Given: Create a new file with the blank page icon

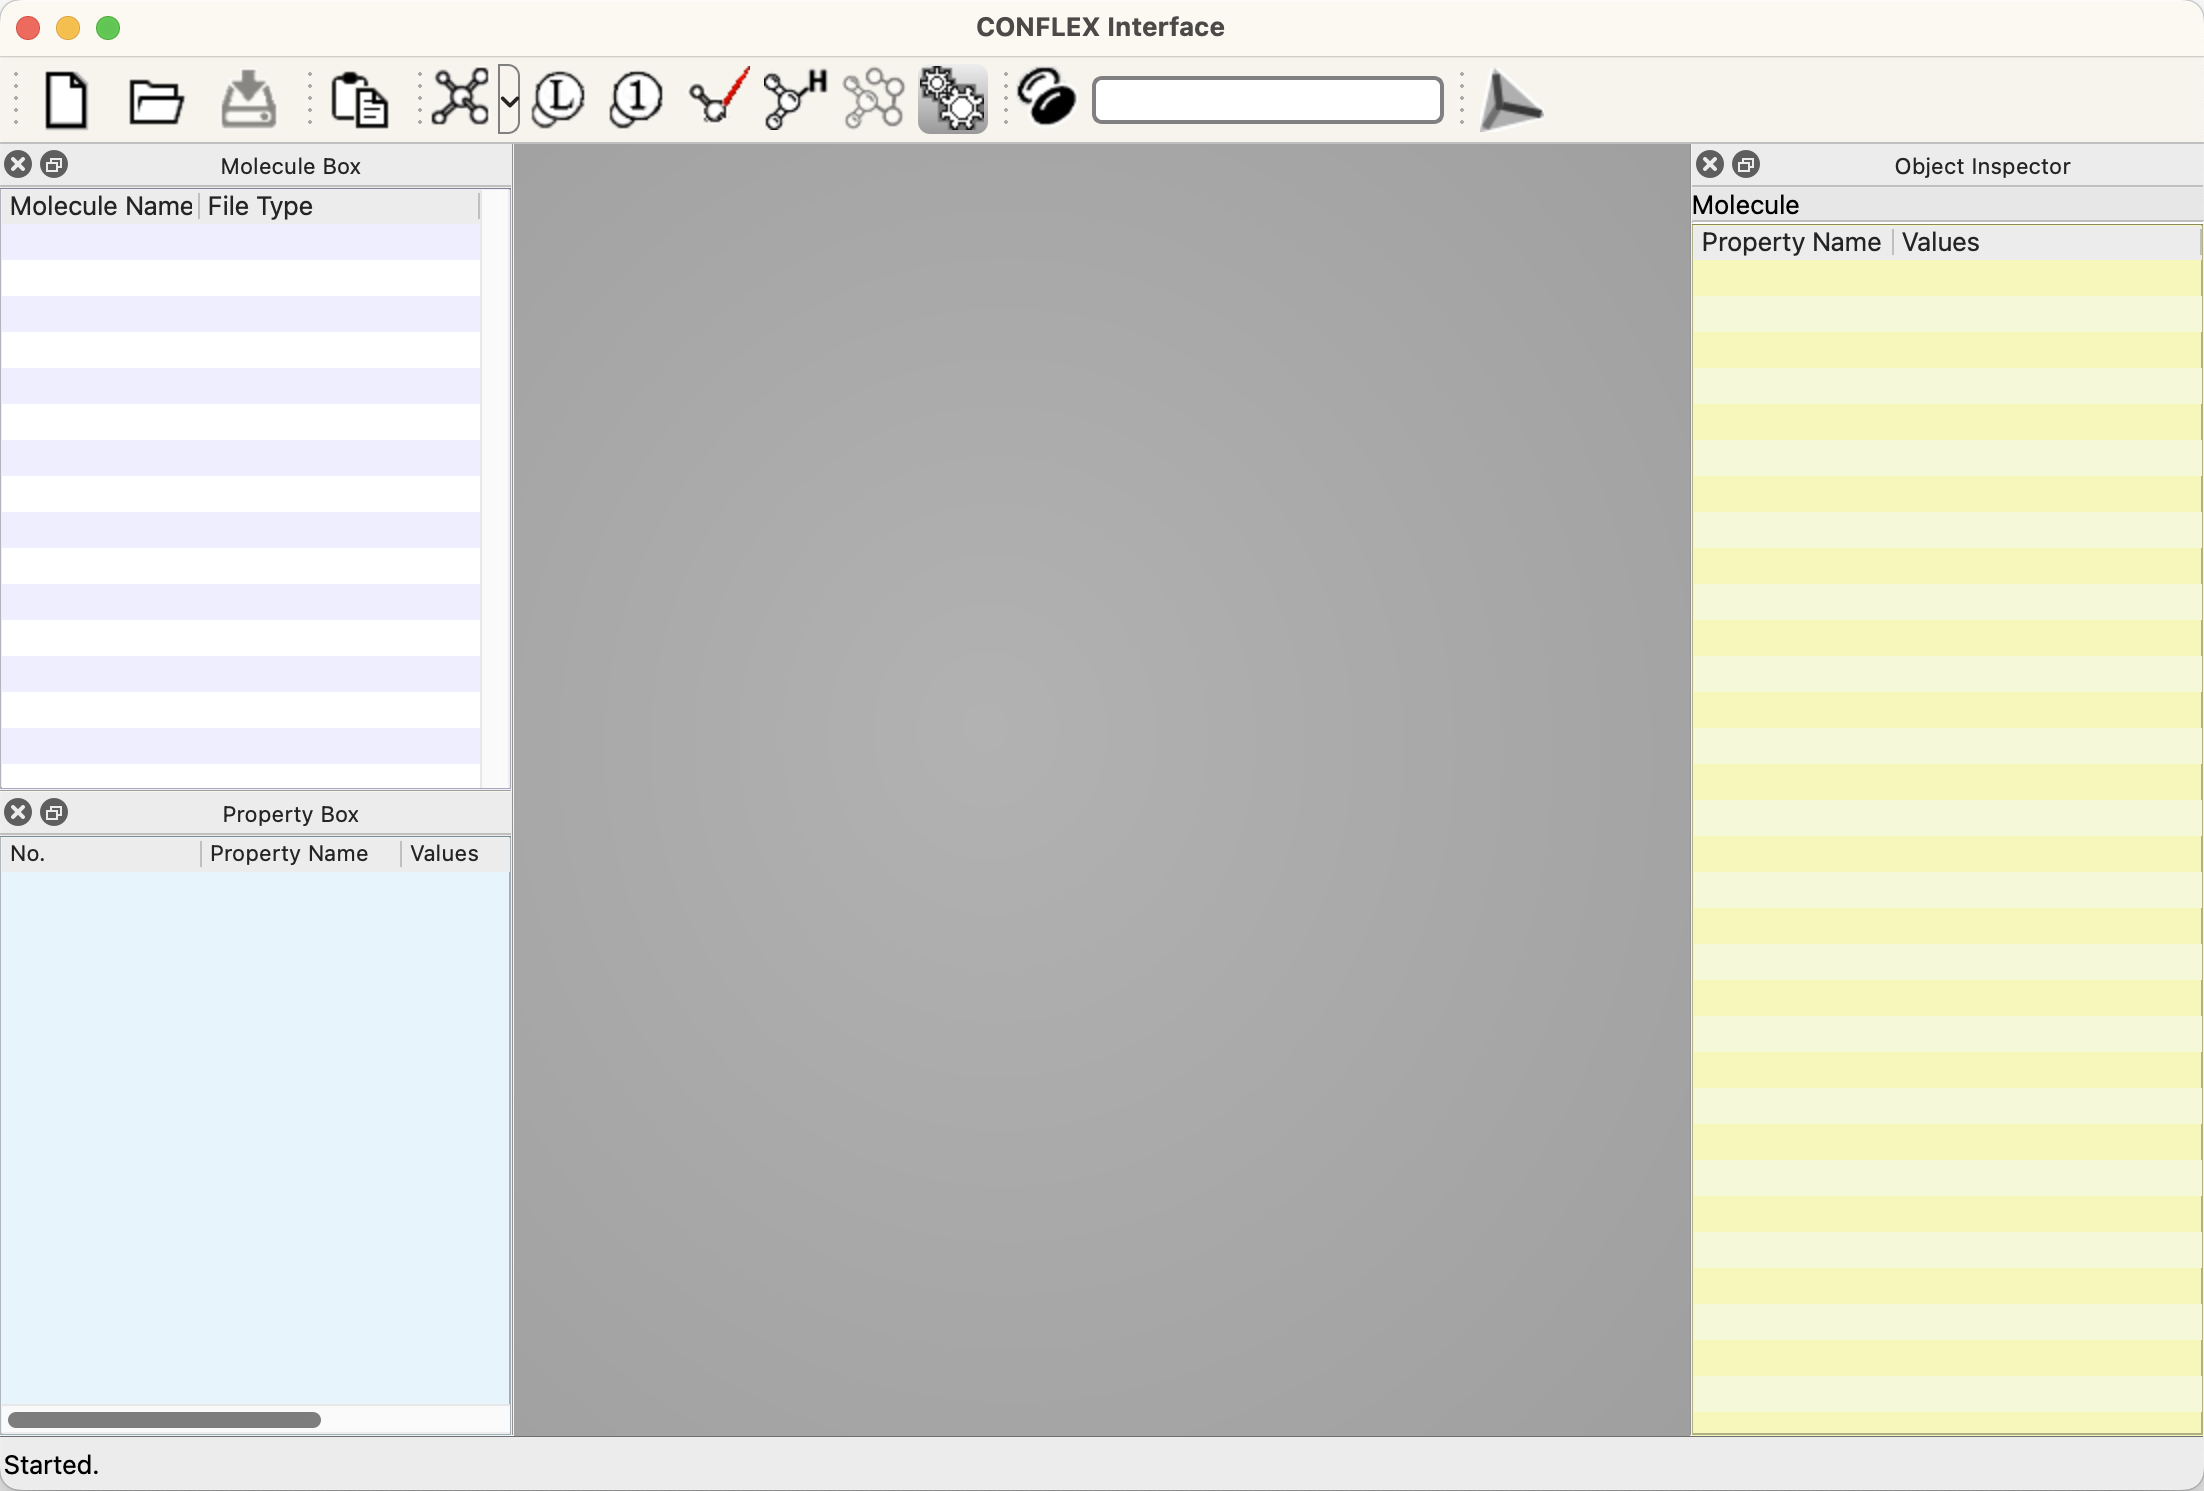Looking at the screenshot, I should tap(66, 100).
